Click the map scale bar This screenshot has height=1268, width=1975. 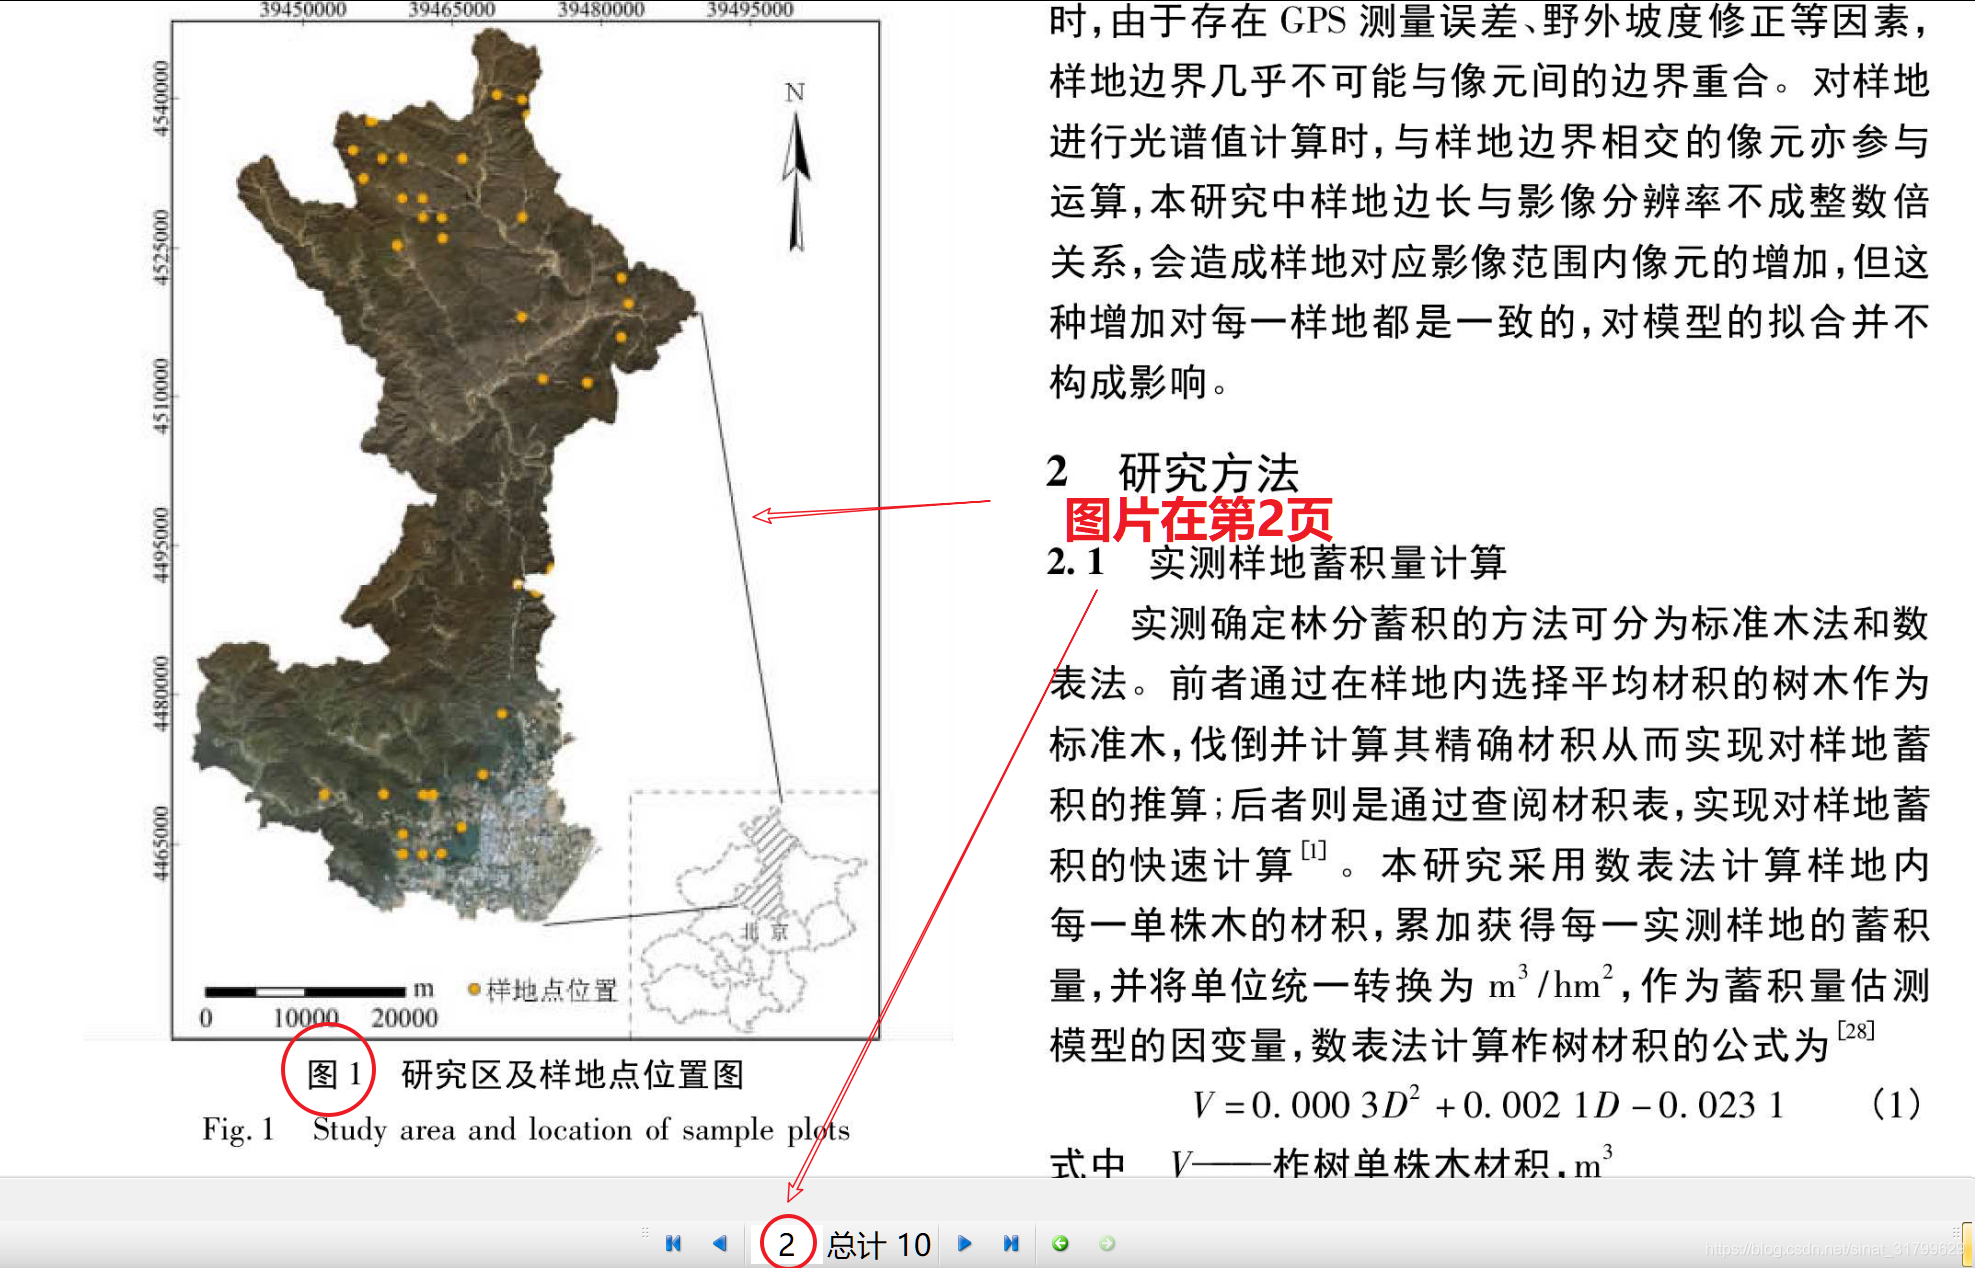point(304,991)
